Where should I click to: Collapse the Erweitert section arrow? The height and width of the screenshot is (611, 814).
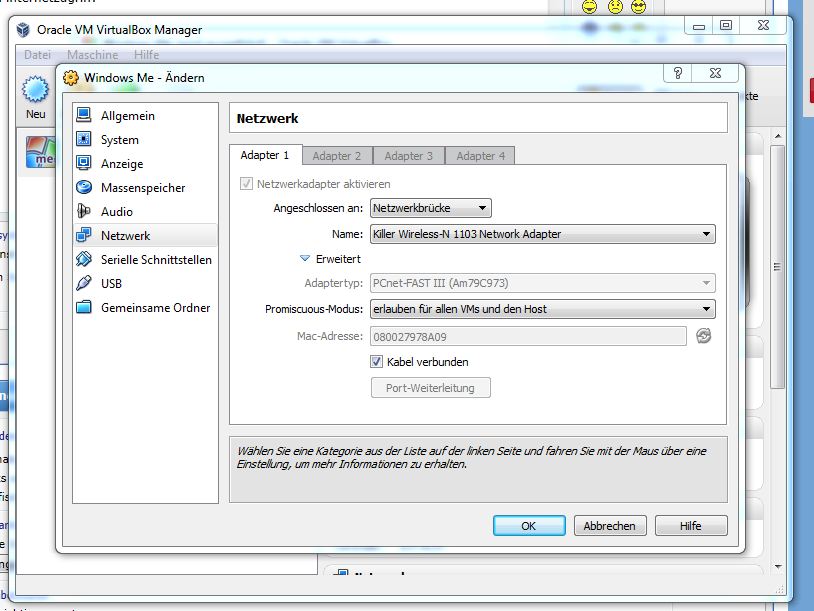[305, 258]
